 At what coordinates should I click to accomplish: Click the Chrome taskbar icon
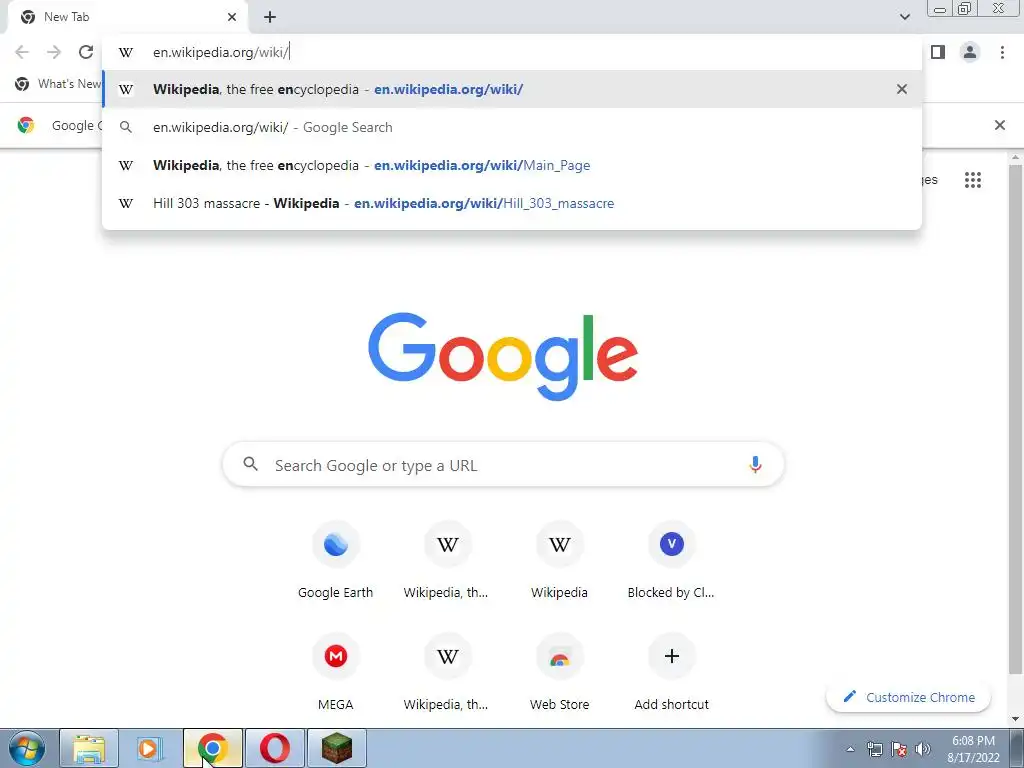213,748
